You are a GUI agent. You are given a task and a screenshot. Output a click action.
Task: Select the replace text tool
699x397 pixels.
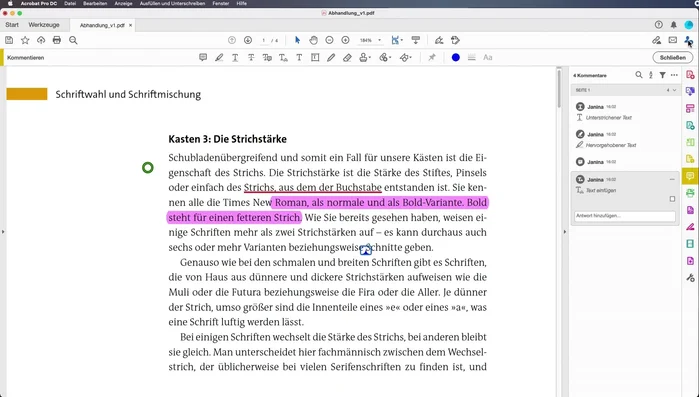pyautogui.click(x=267, y=57)
